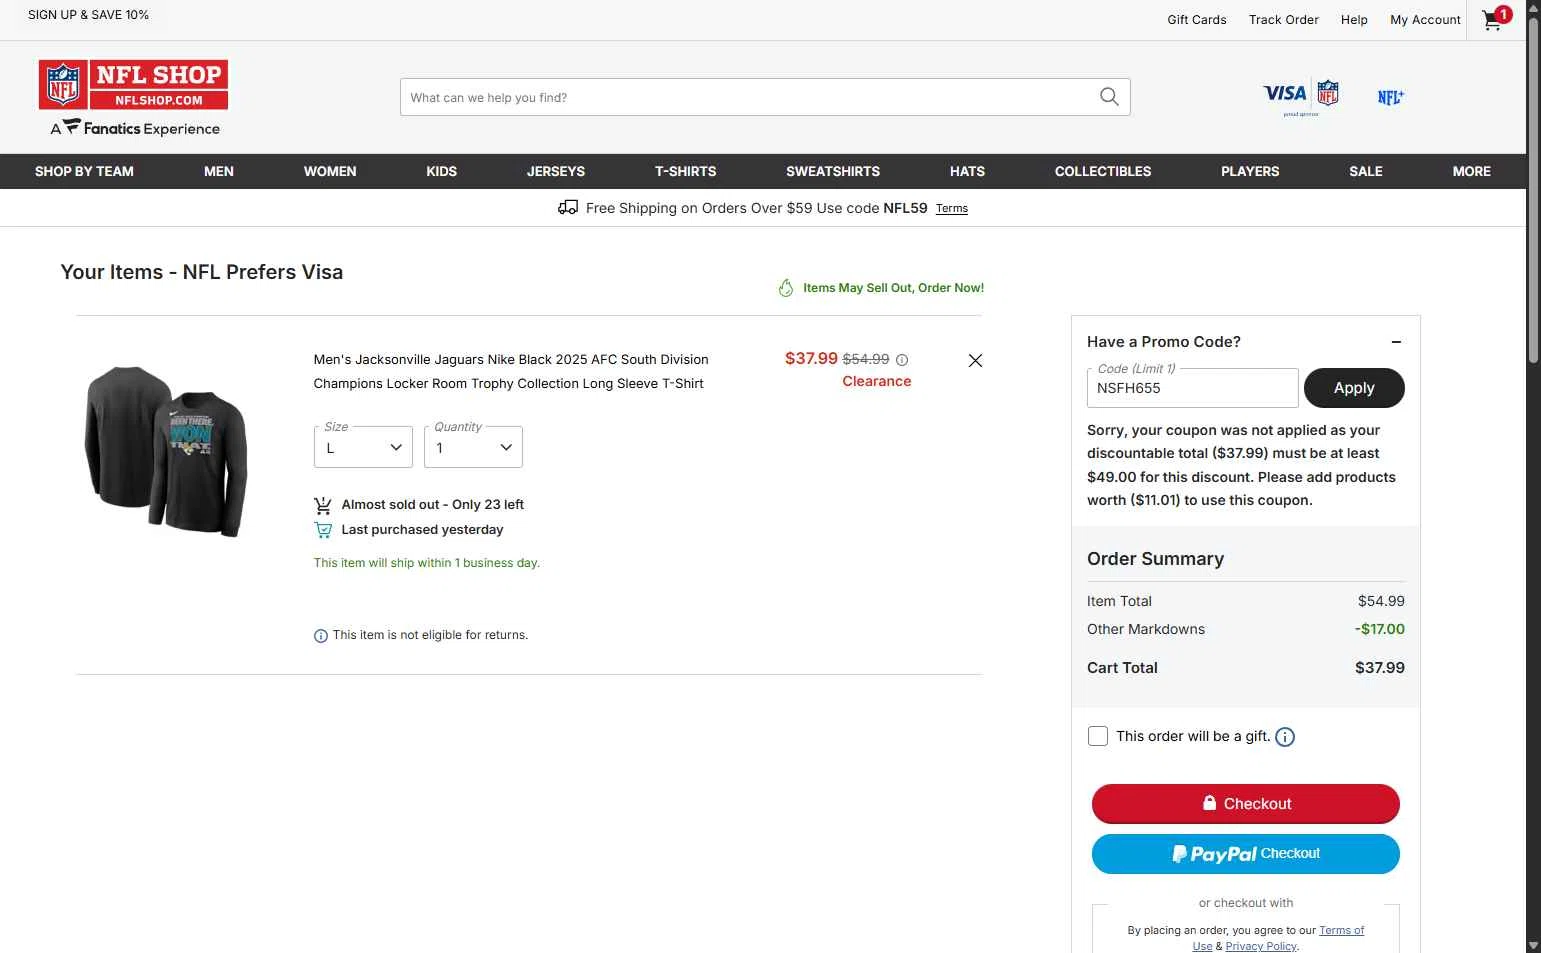This screenshot has height=953, width=1541.
Task: Click the Cart Total $37.99 value
Action: 1379,668
